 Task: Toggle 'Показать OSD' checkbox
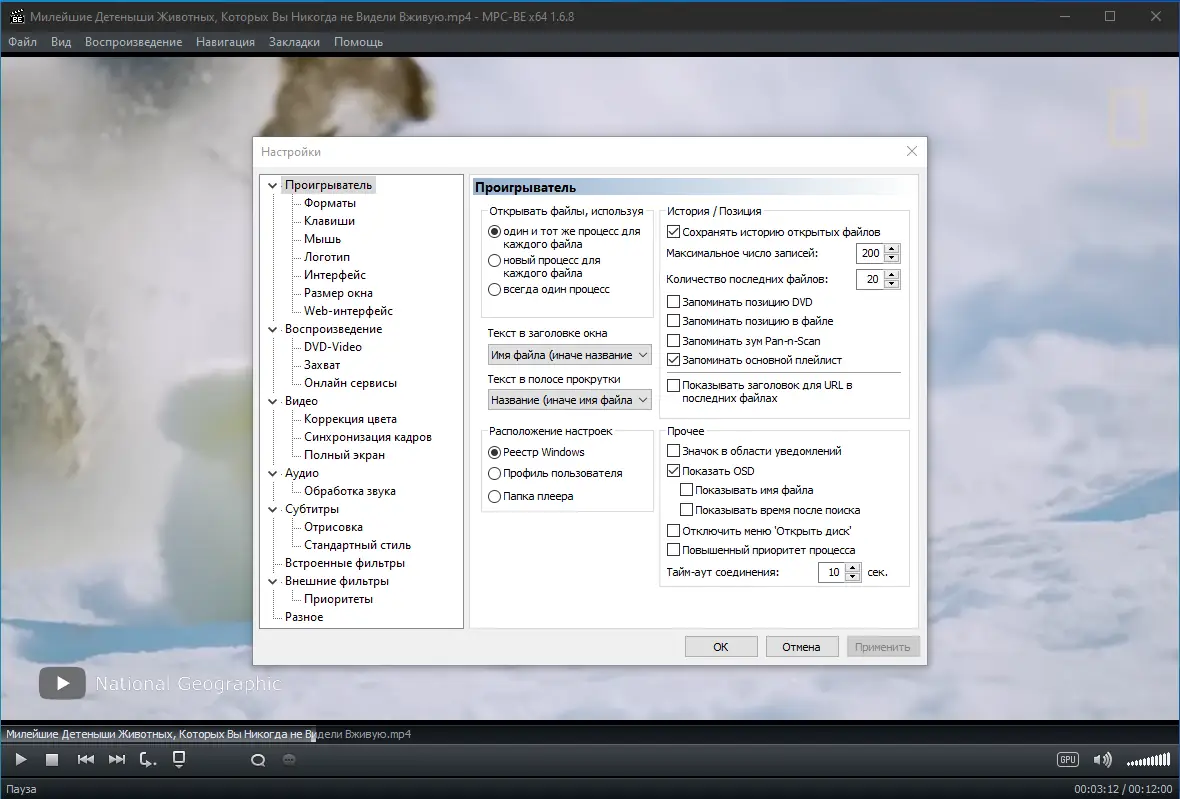(x=674, y=471)
